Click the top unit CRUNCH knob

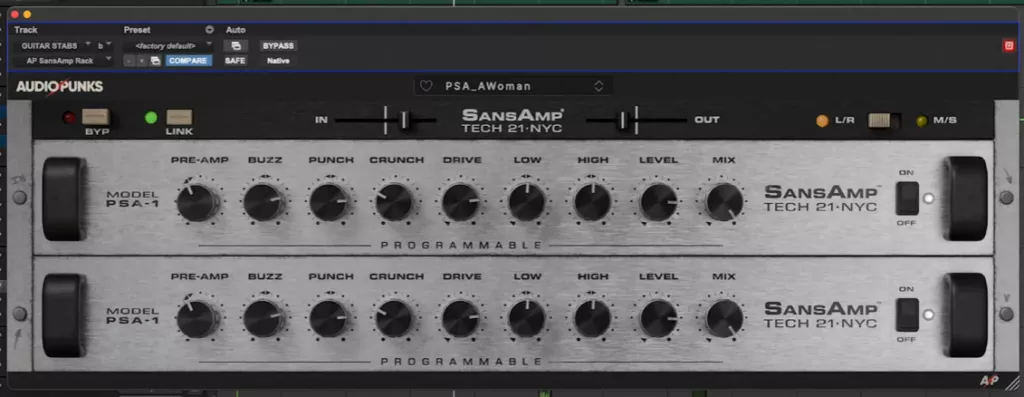(x=394, y=202)
